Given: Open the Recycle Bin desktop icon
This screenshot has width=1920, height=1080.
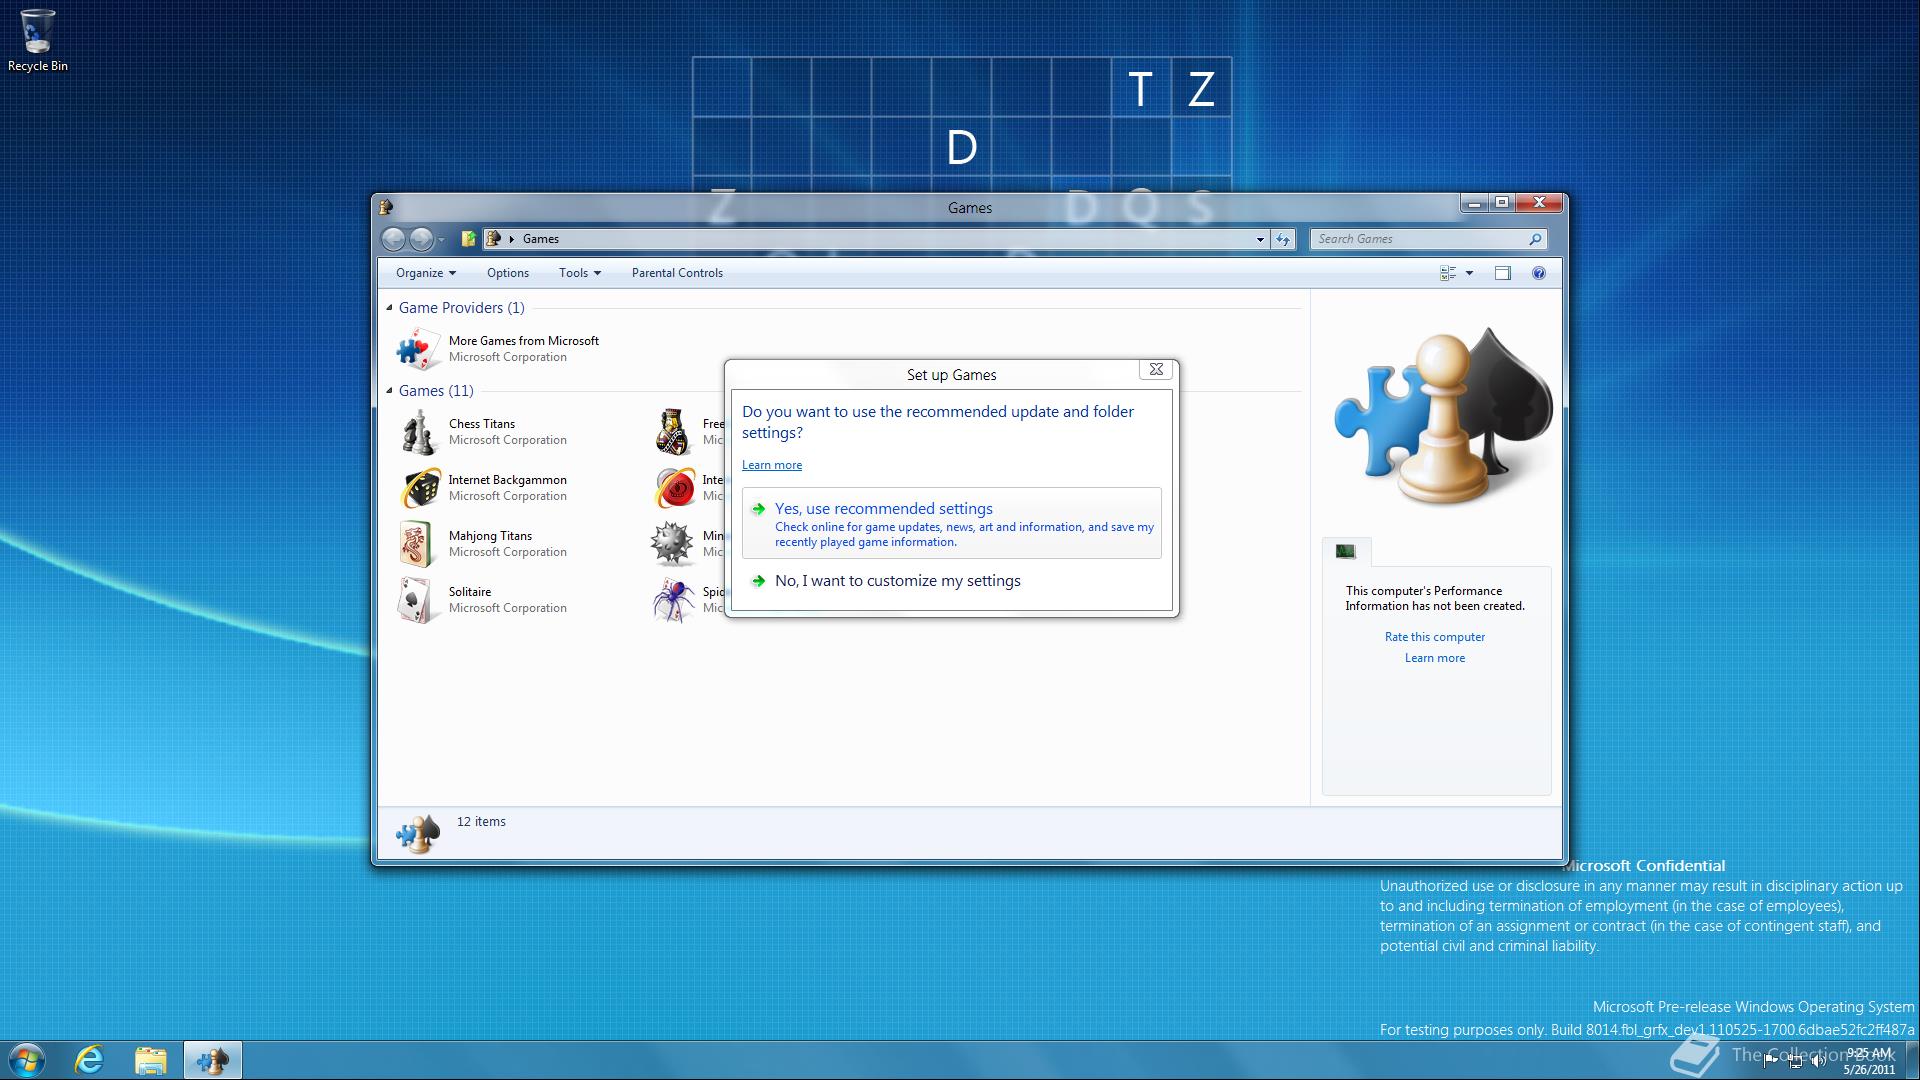Looking at the screenshot, I should pos(37,40).
